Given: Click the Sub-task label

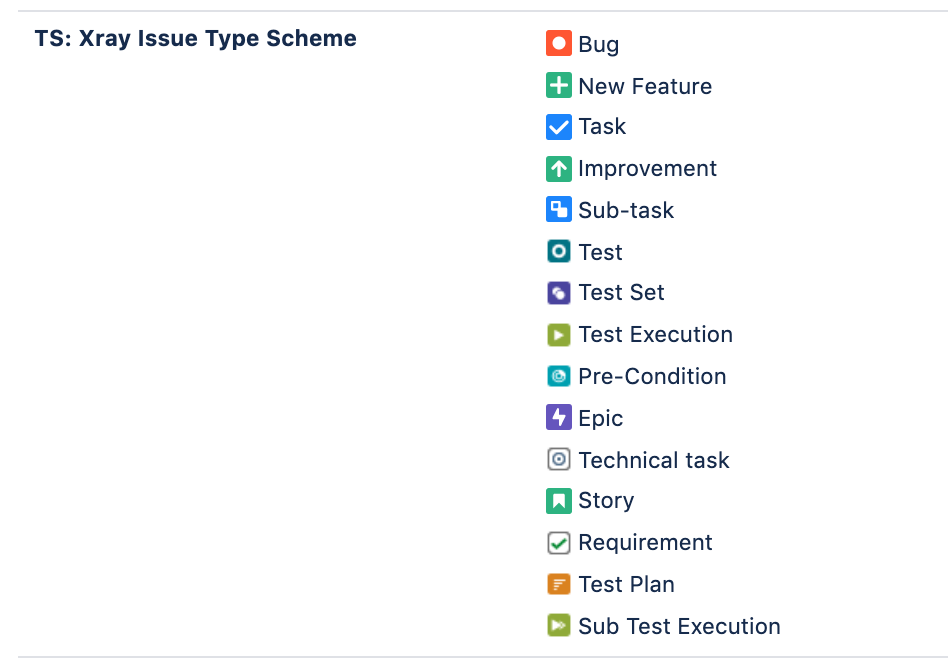Looking at the screenshot, I should 626,210.
